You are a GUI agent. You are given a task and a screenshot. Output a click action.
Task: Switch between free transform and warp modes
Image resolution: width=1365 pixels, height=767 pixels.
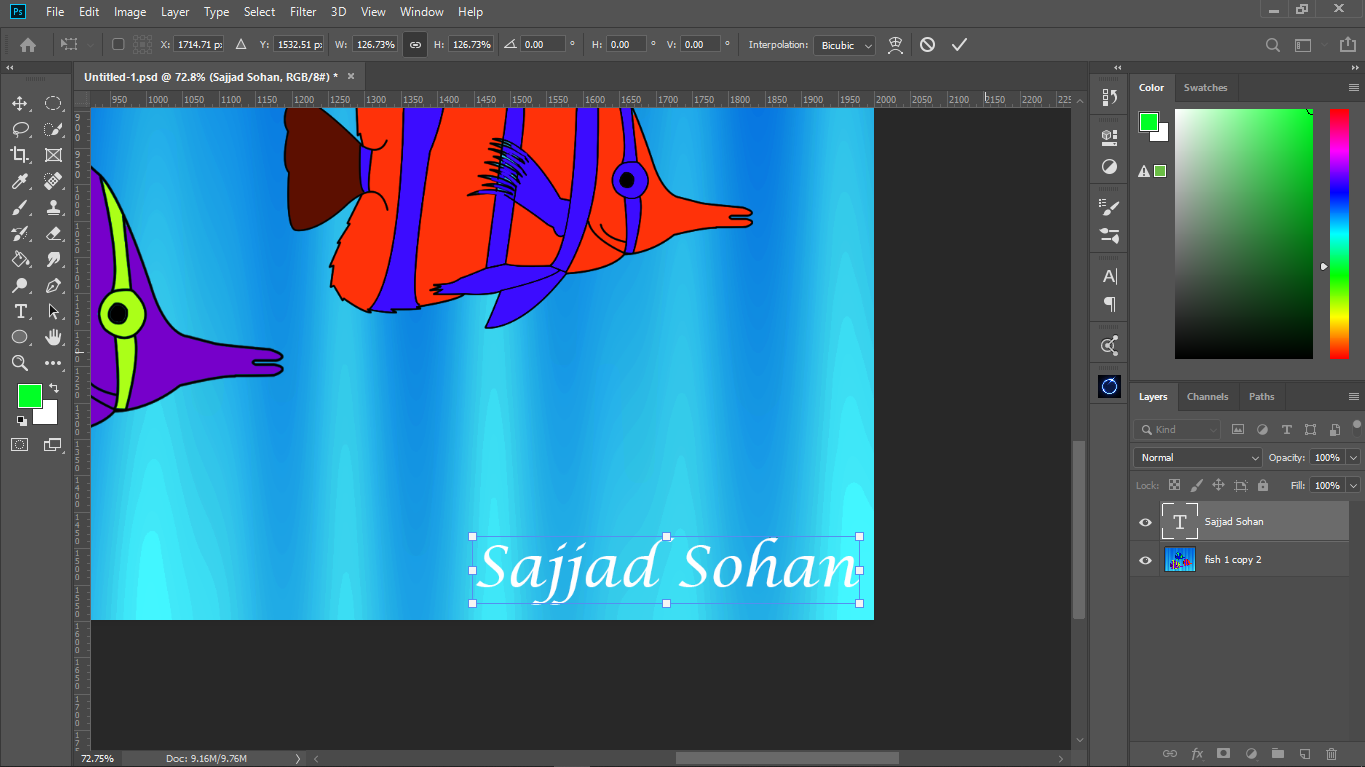[895, 44]
